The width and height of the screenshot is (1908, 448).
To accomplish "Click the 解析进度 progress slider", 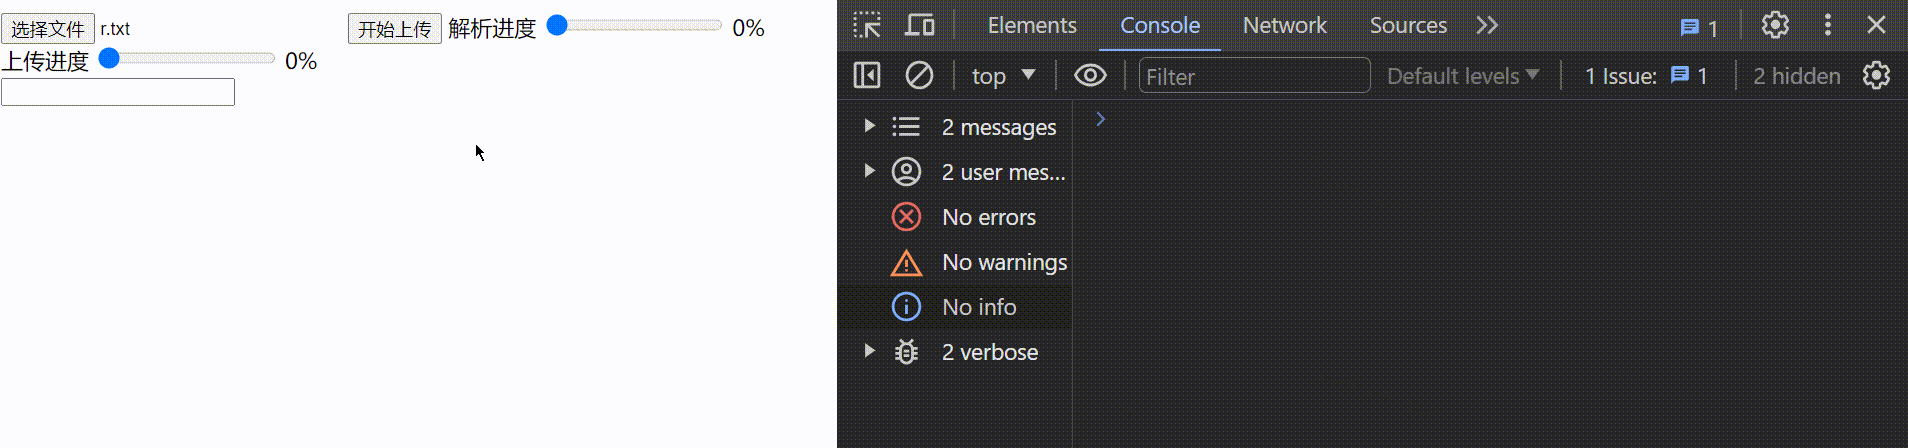I will click(x=640, y=26).
